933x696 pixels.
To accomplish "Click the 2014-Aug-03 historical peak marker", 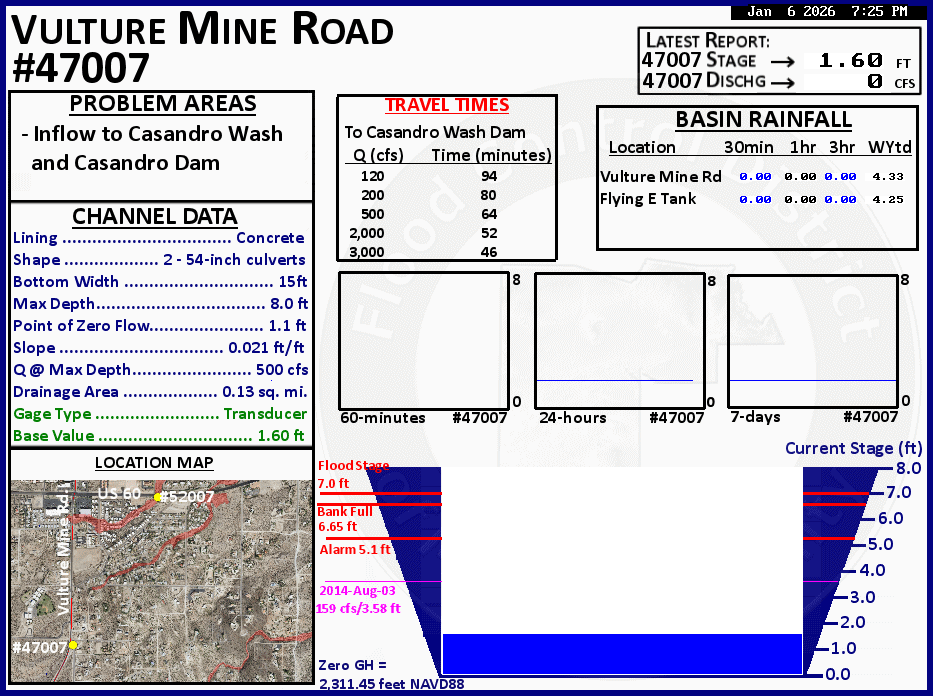I will click(x=357, y=599).
